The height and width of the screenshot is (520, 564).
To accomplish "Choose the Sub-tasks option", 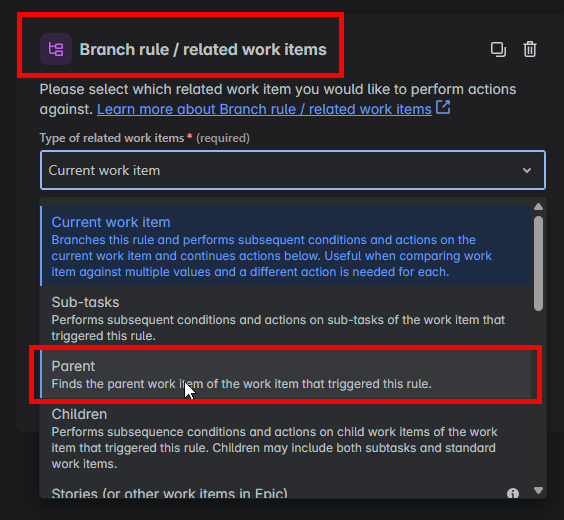I will 286,318.
